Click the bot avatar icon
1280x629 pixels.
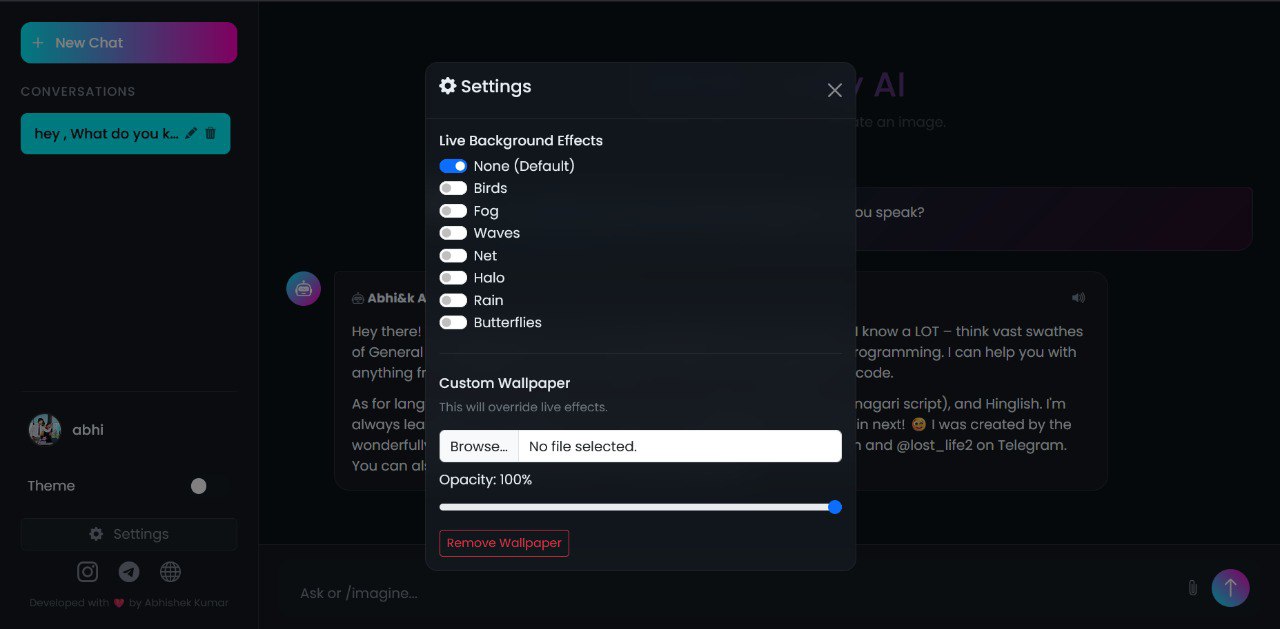[x=304, y=289]
